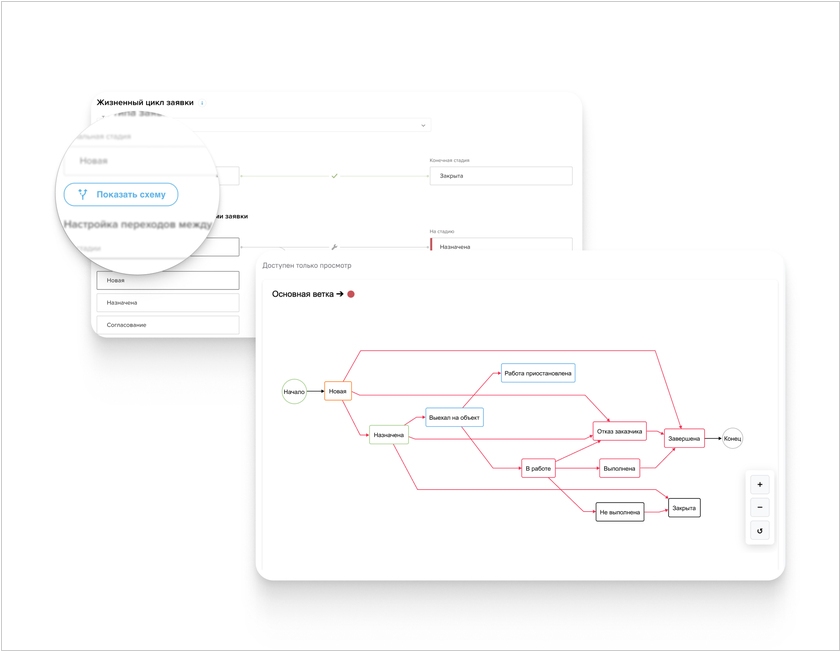Click the Показать схему button
Viewport: 840px width, 651px height.
pyautogui.click(x=121, y=194)
